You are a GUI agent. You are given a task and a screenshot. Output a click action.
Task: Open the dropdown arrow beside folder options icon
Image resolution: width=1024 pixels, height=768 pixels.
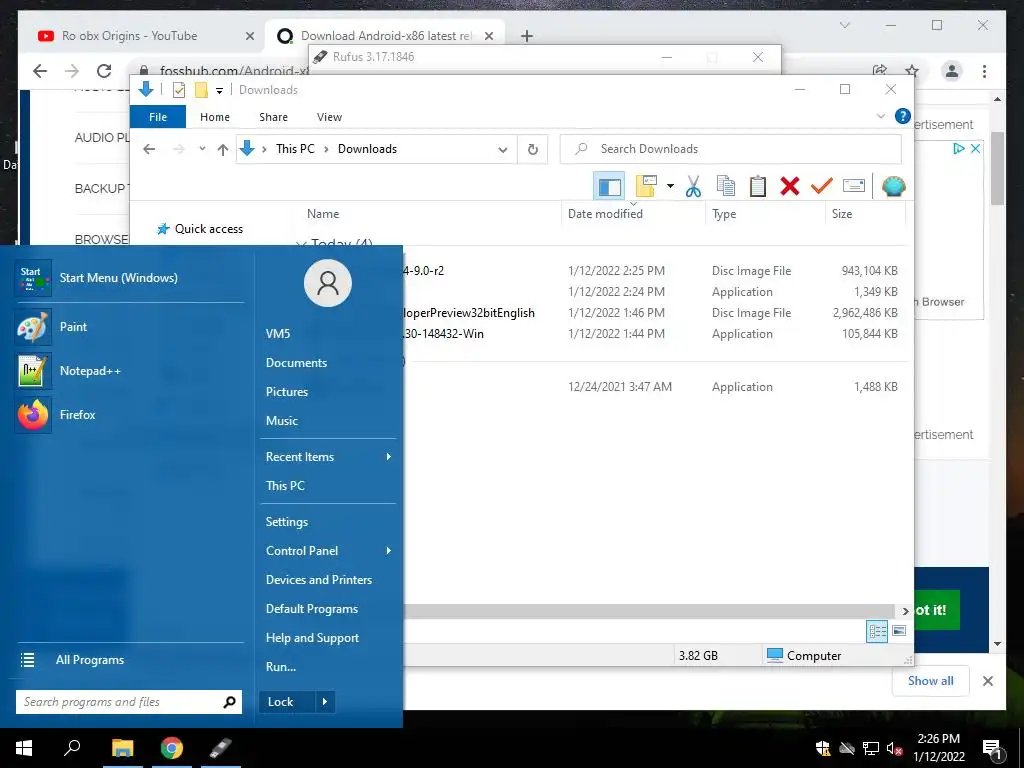click(x=670, y=186)
